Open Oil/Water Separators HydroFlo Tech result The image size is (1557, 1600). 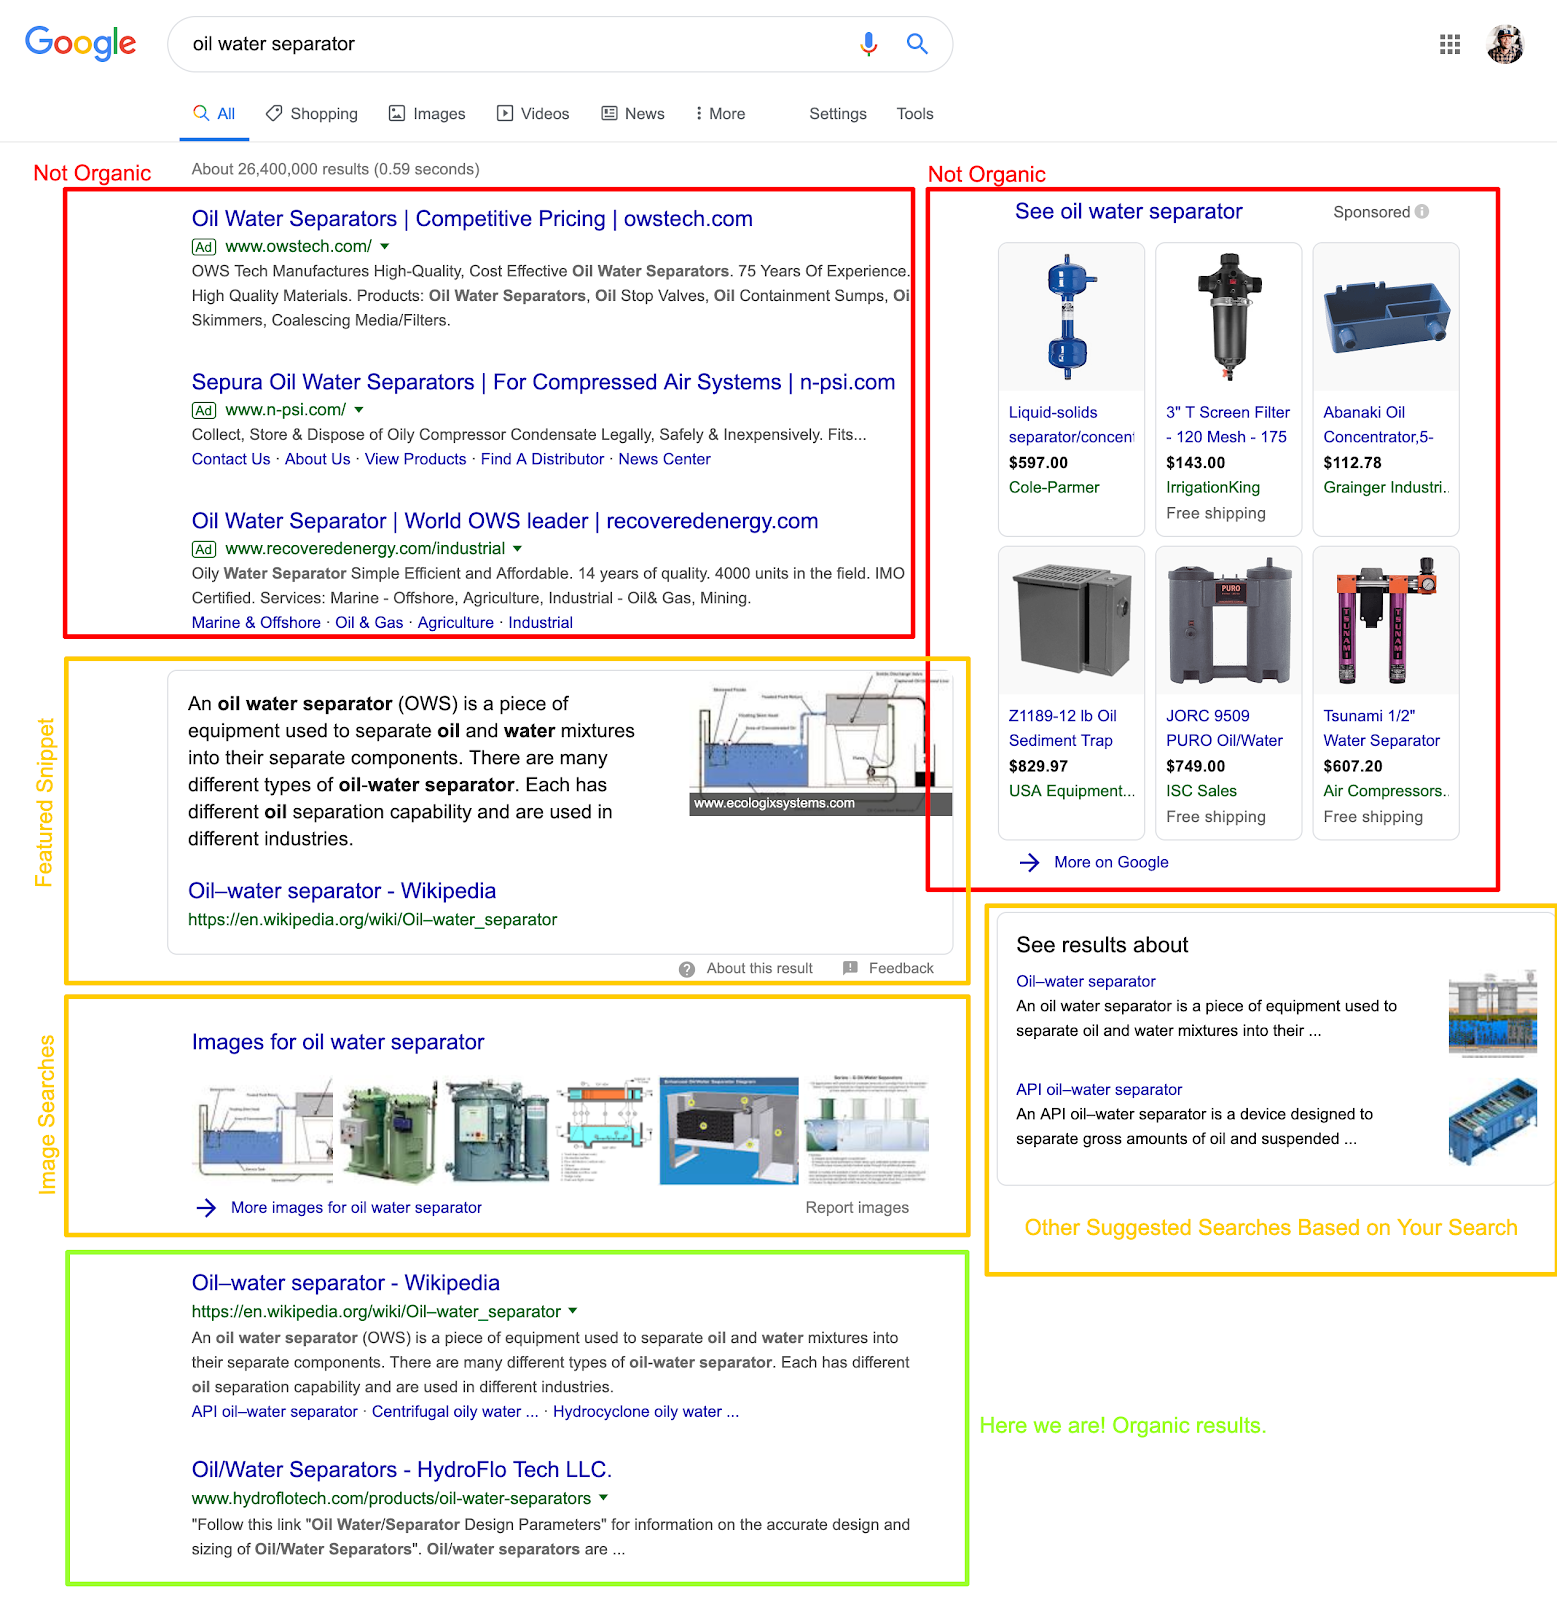[402, 1470]
